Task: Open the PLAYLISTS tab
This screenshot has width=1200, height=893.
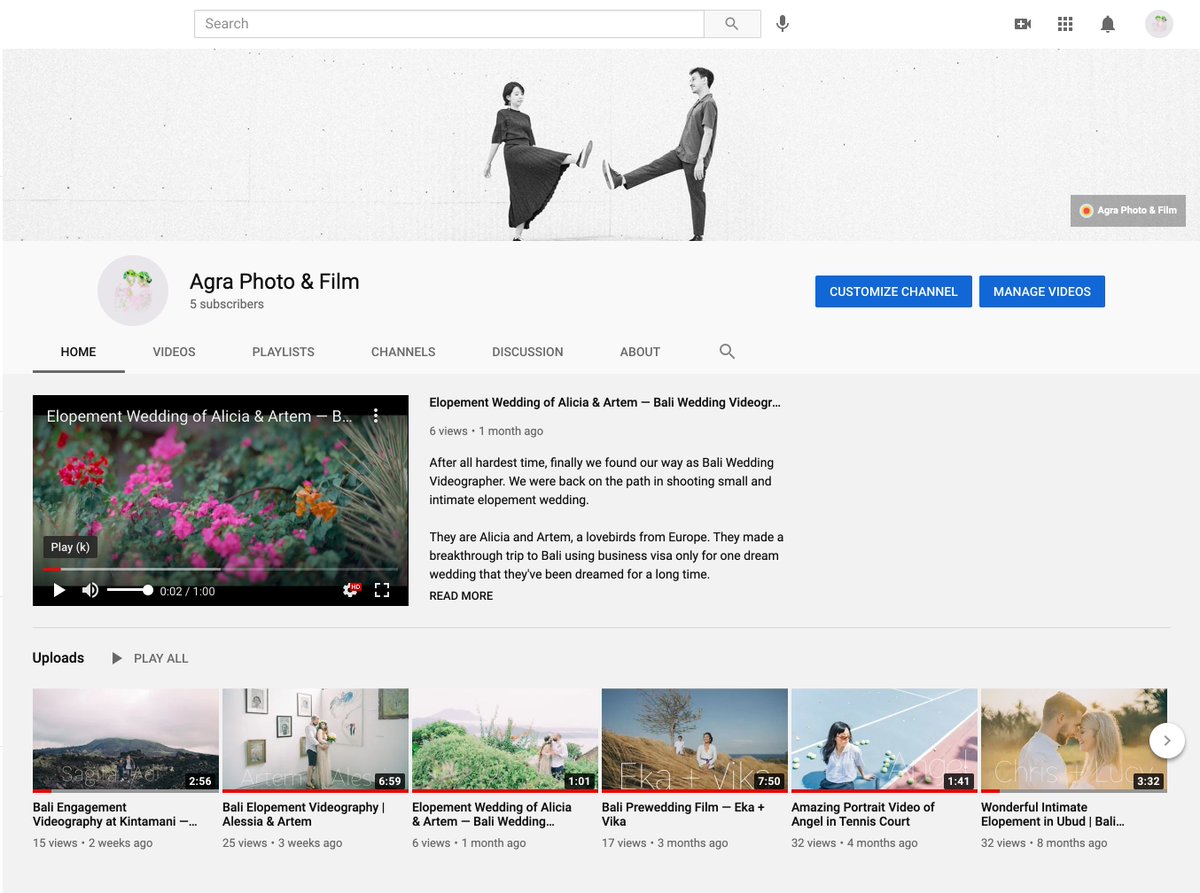Action: [x=283, y=351]
